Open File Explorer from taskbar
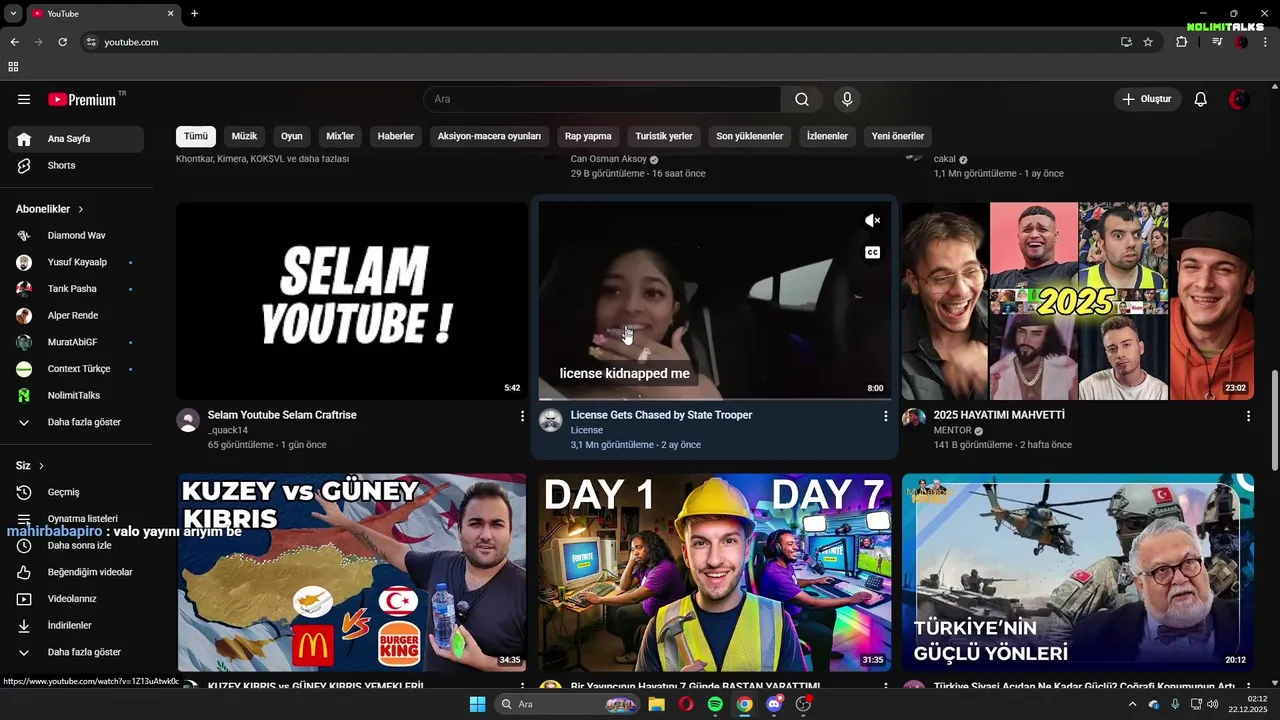The image size is (1280, 720). tap(656, 704)
